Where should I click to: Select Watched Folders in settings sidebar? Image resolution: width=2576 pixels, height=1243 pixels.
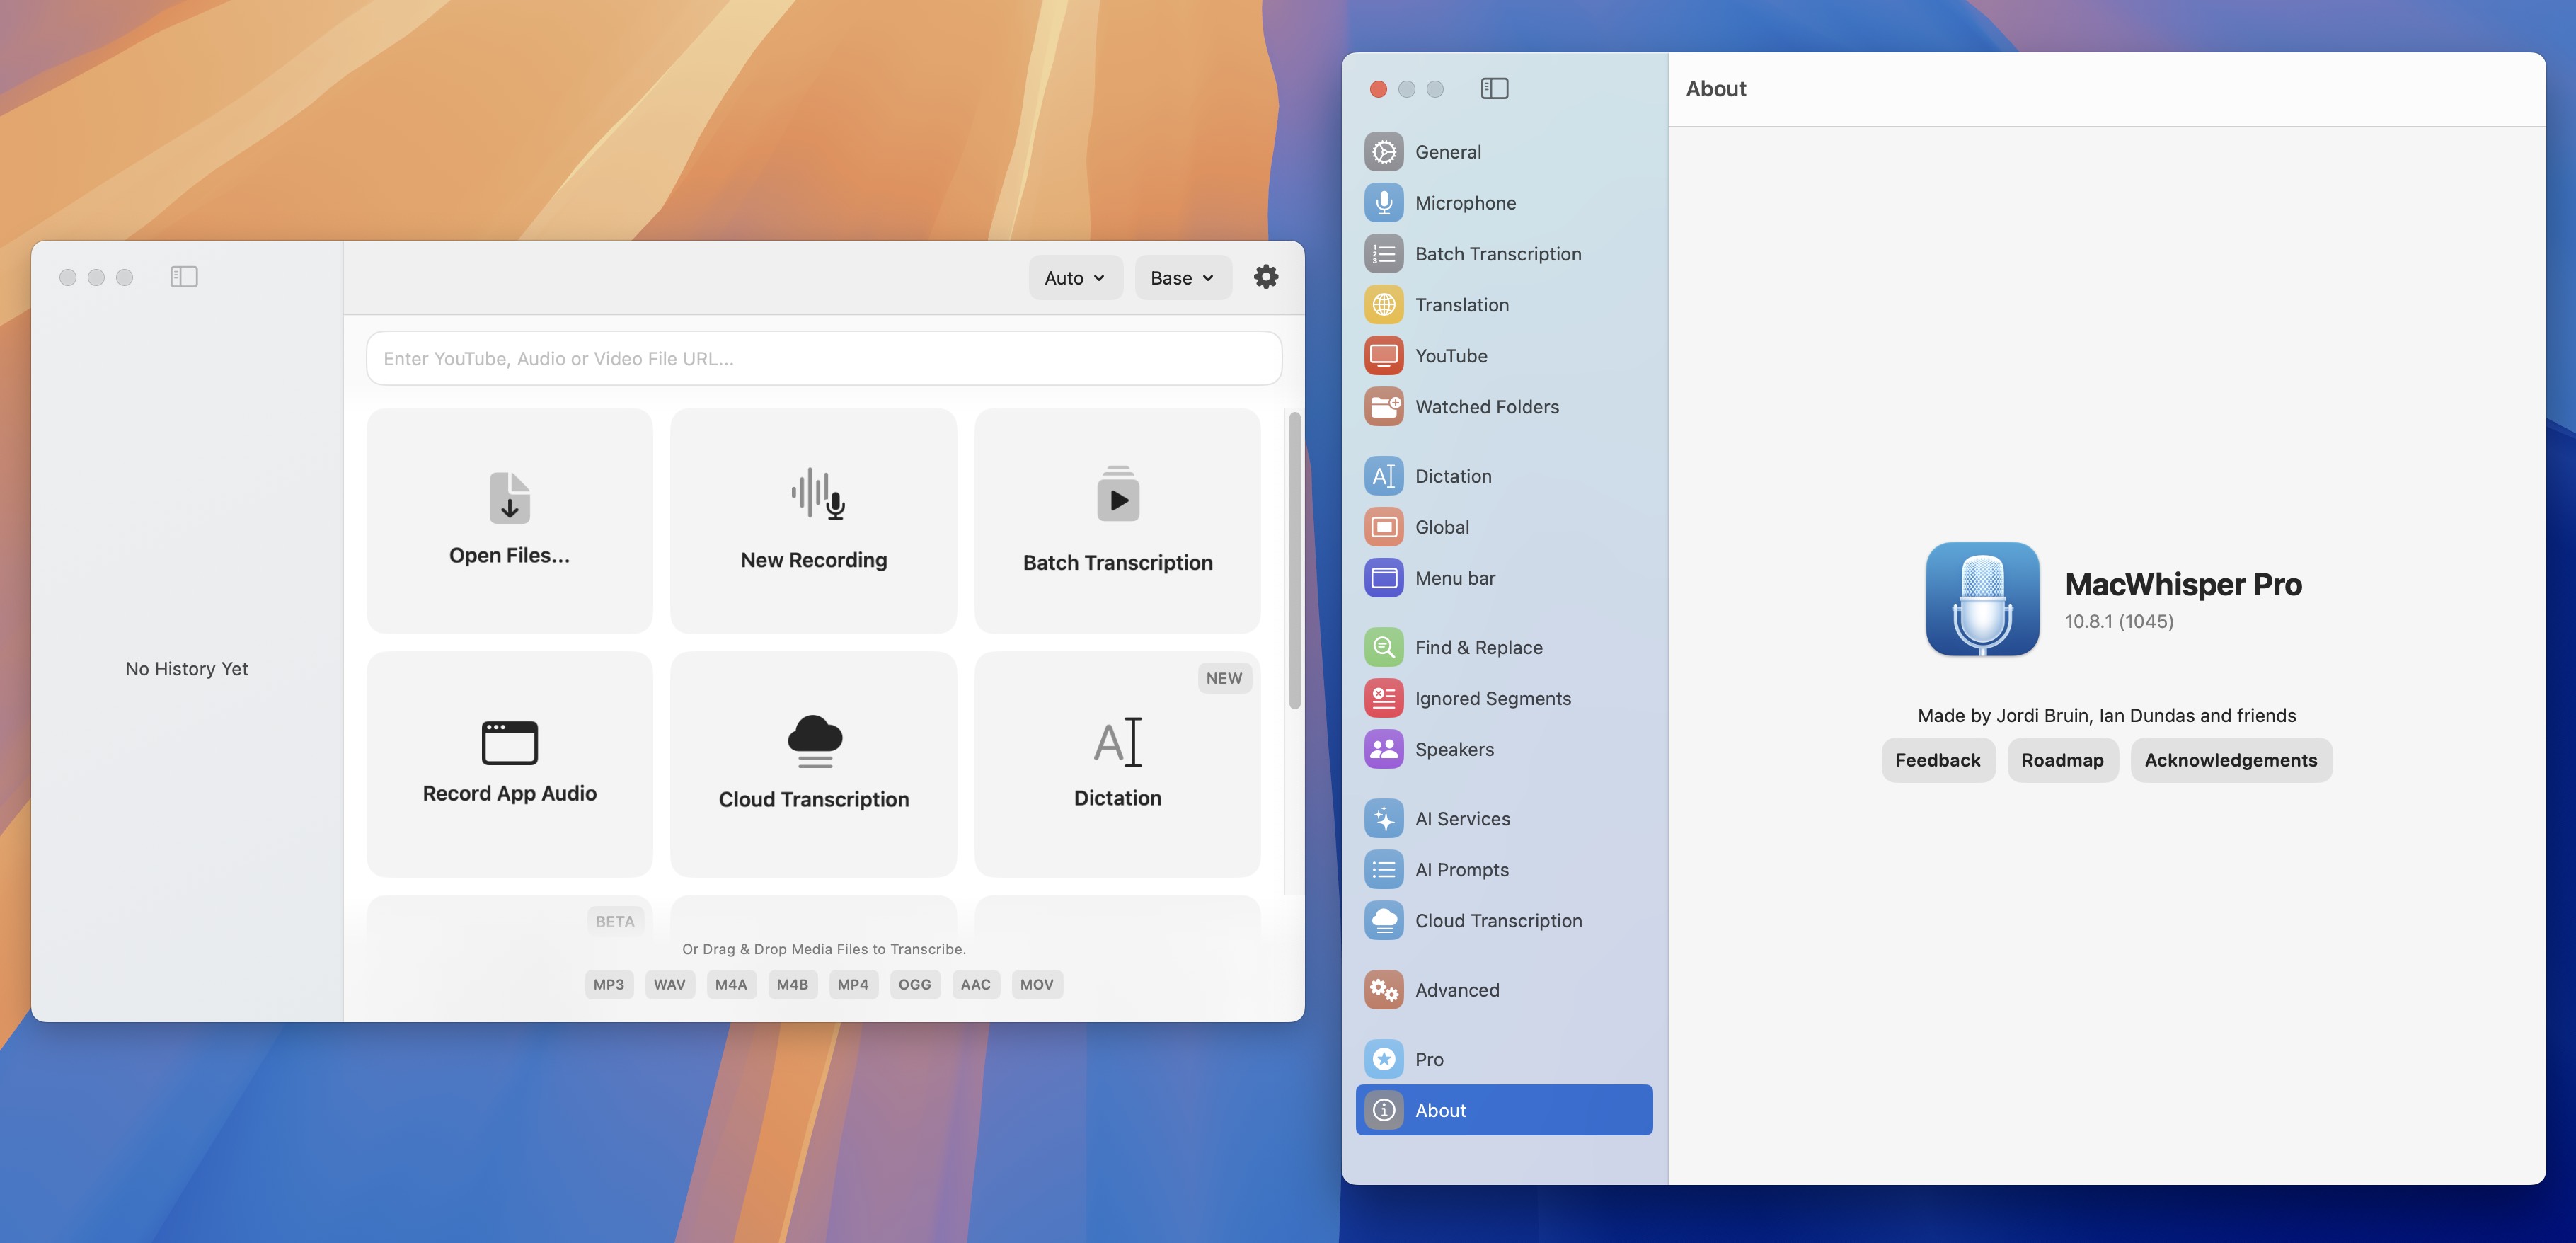pyautogui.click(x=1504, y=407)
